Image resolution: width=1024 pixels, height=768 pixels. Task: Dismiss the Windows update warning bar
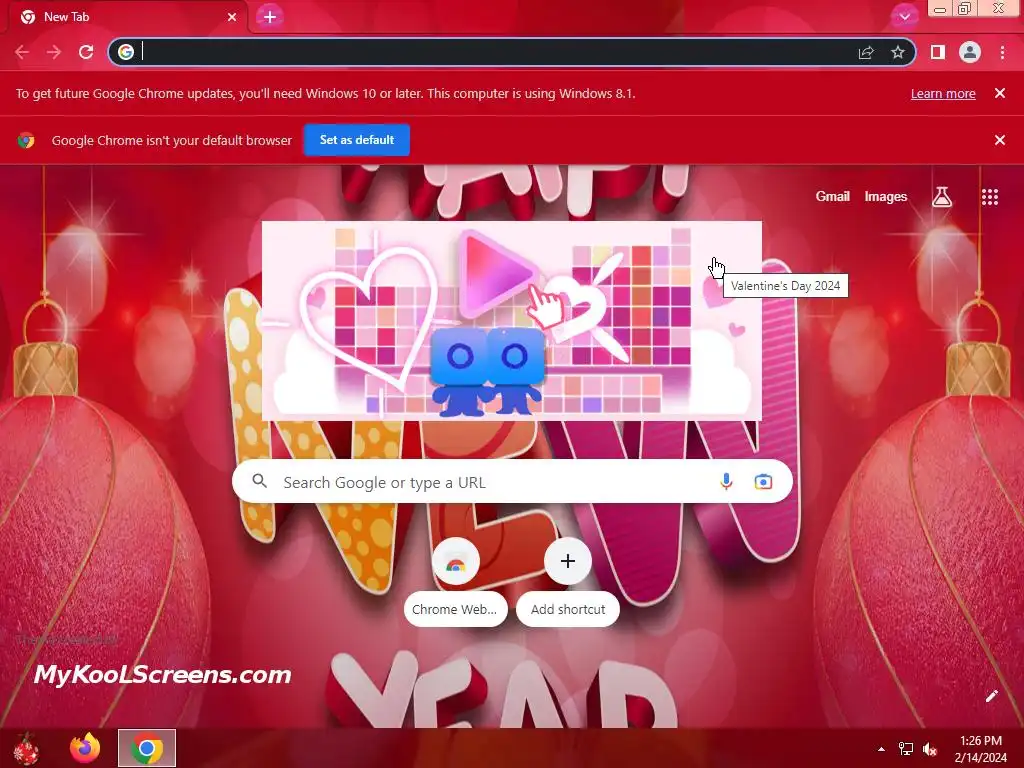[x=1000, y=93]
